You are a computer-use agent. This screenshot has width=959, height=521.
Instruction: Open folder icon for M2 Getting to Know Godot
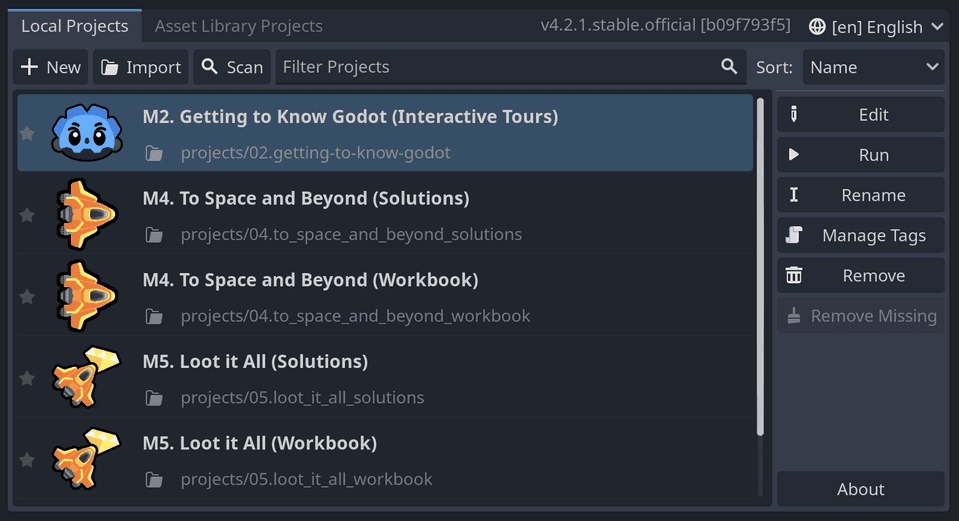pyautogui.click(x=154, y=153)
